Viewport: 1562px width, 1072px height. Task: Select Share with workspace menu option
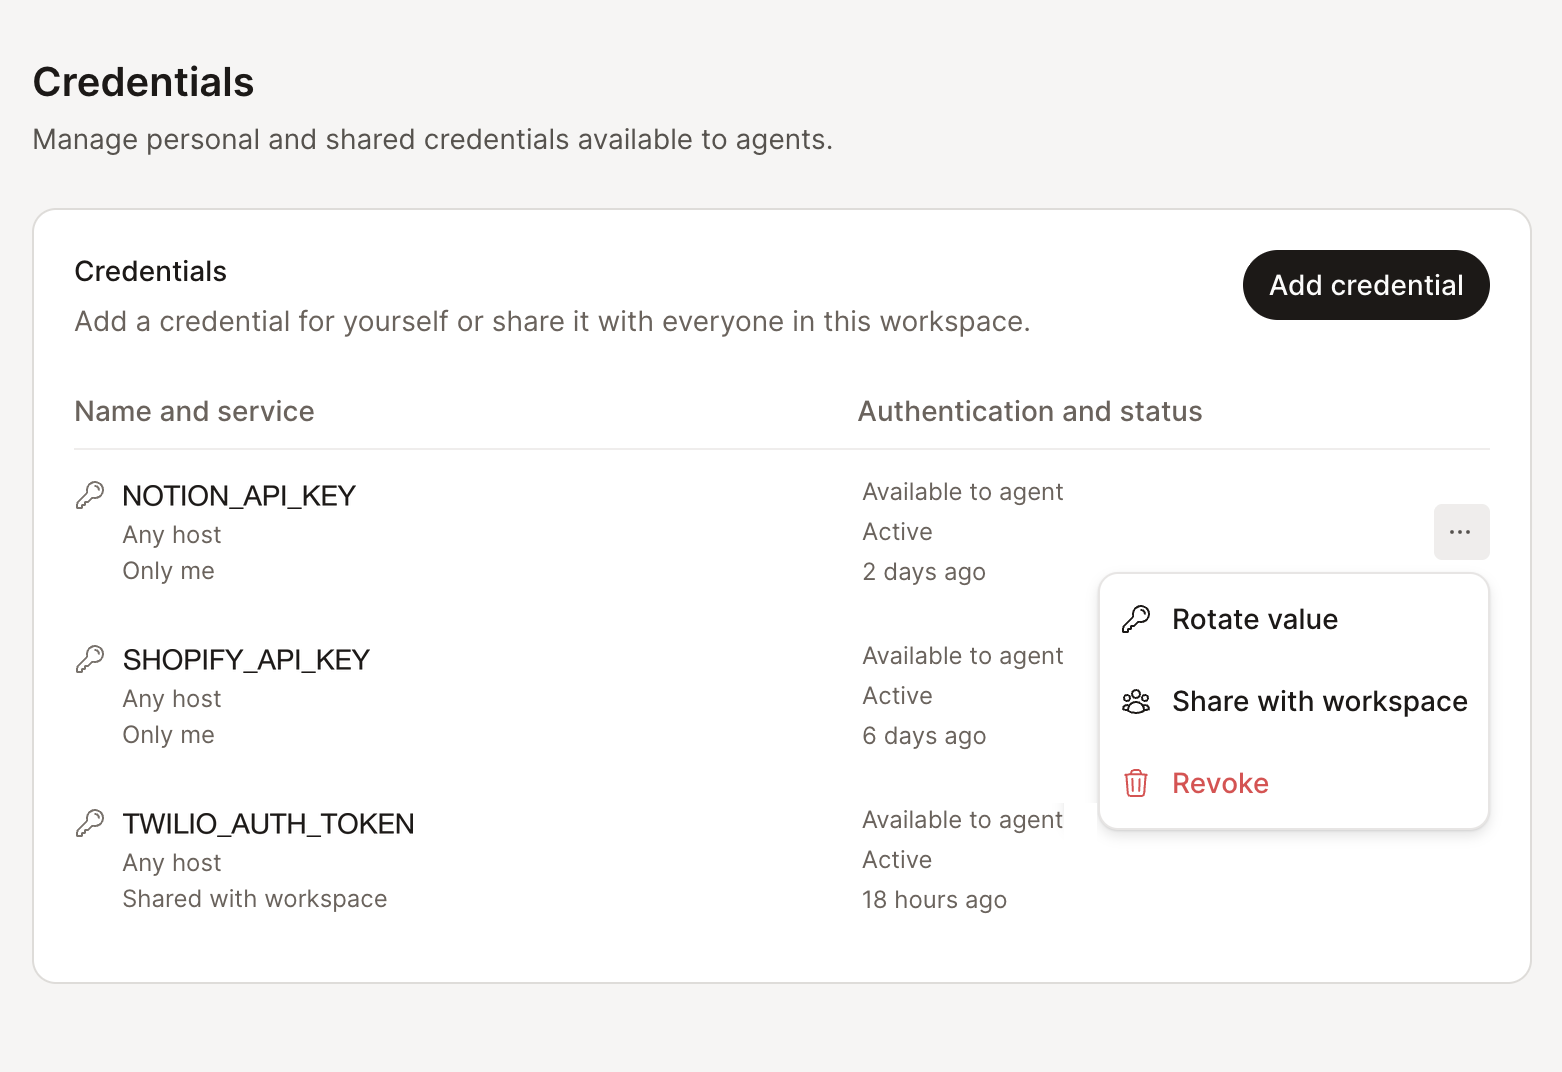1293,701
